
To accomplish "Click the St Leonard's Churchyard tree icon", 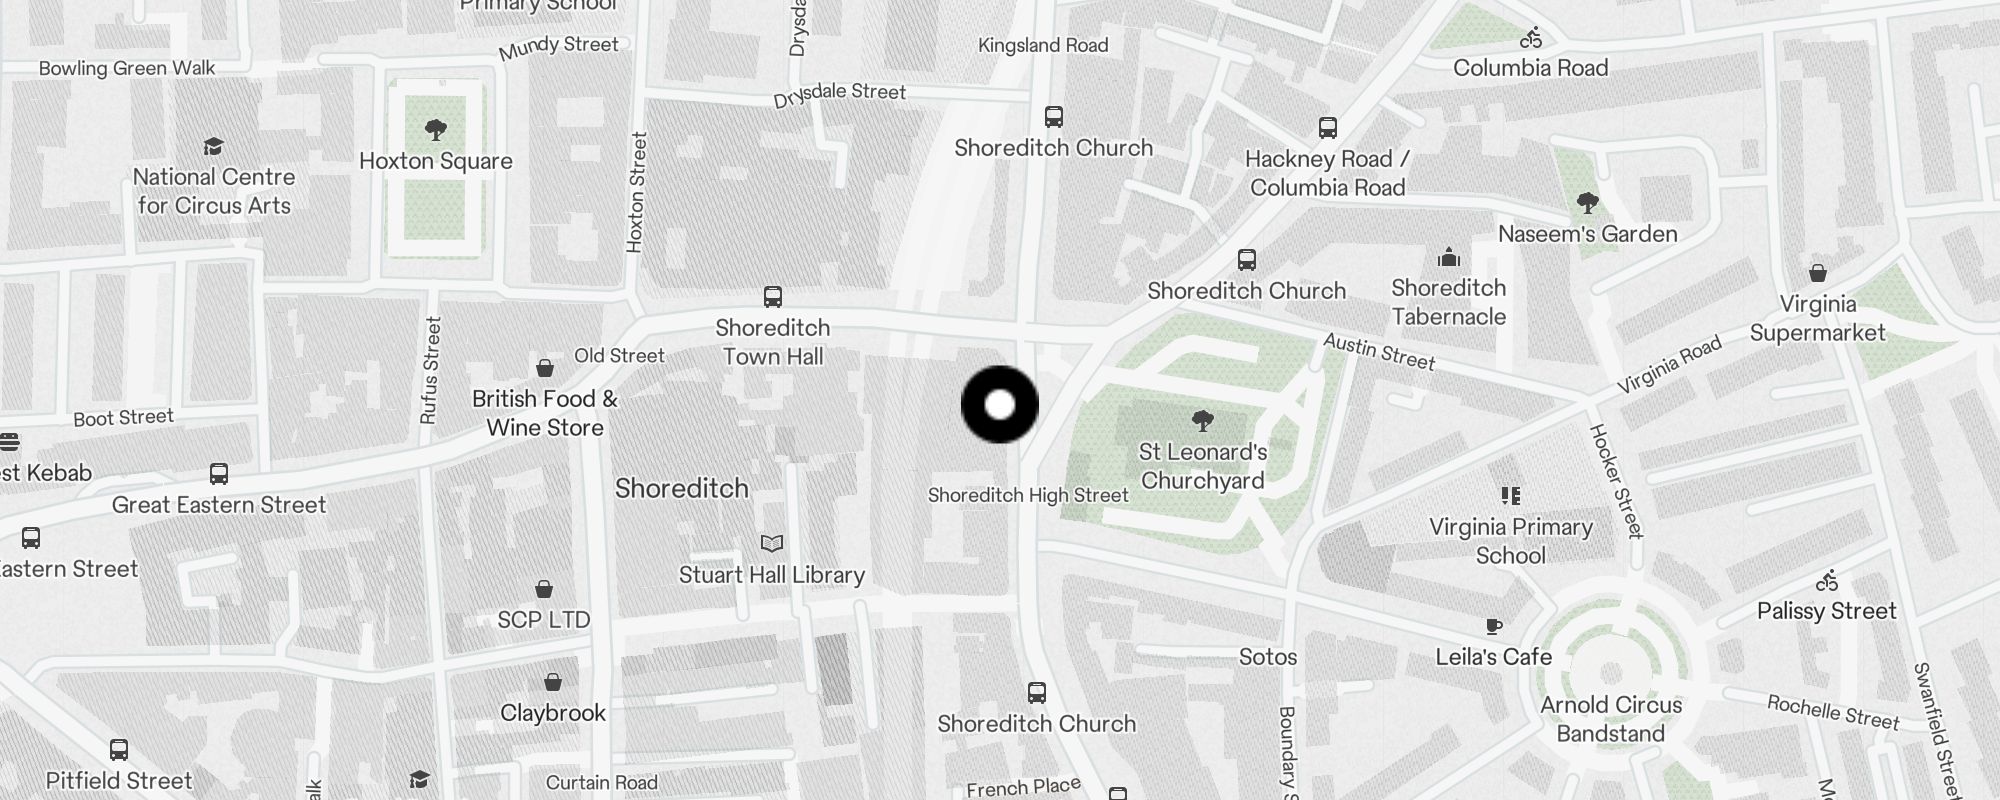I will point(1203,421).
